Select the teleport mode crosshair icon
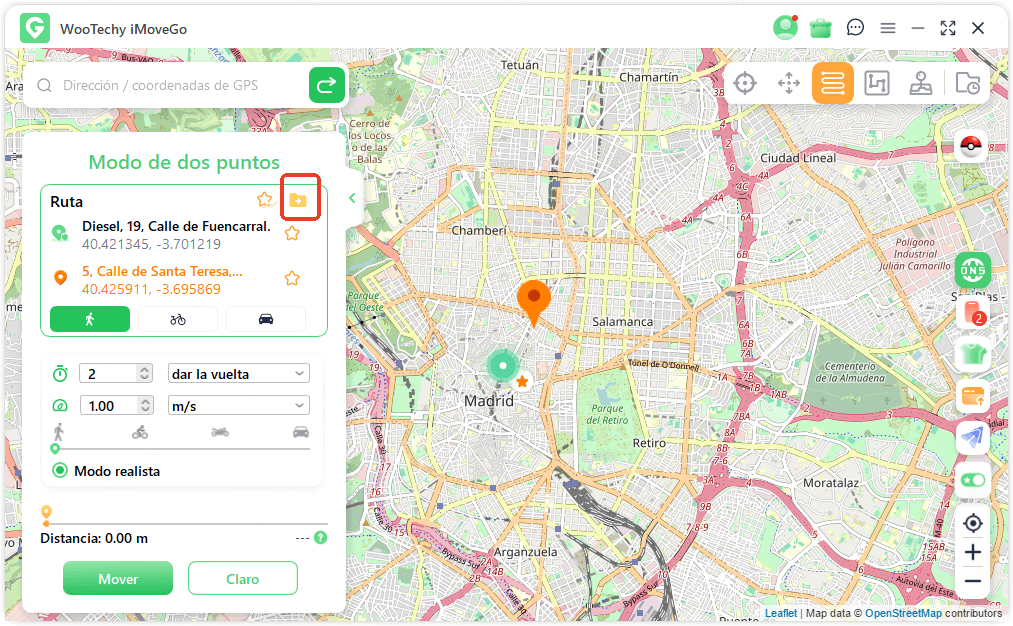Screen dimensions: 1013x626 (745, 83)
